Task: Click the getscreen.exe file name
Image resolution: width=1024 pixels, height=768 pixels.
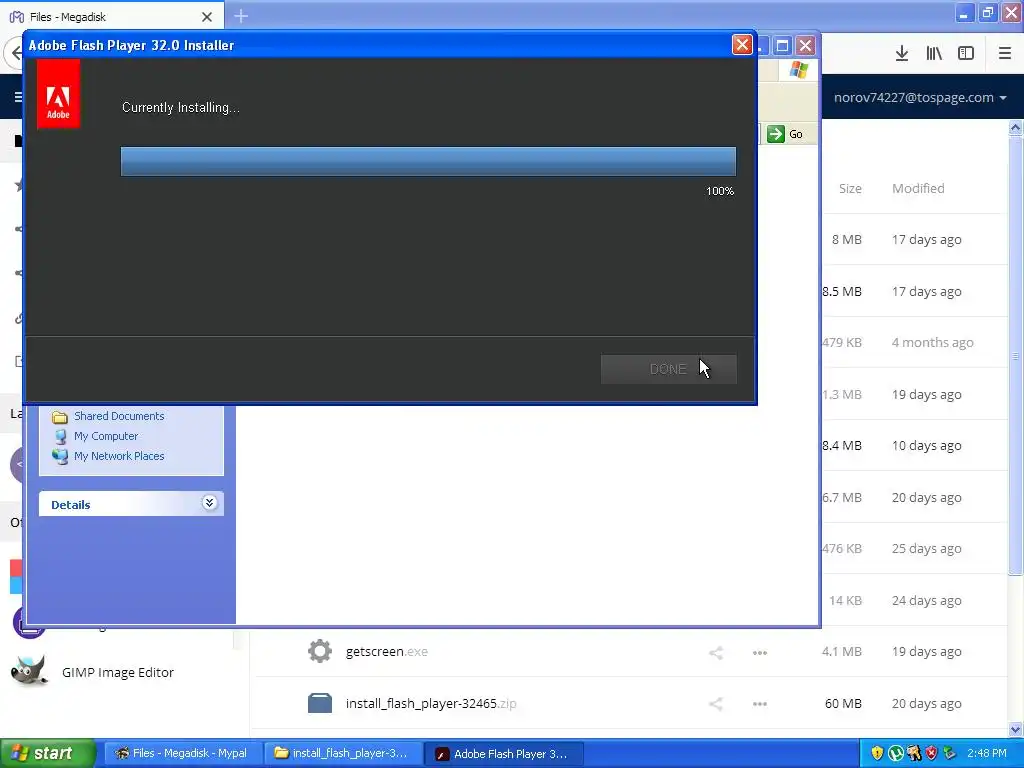Action: (x=387, y=651)
